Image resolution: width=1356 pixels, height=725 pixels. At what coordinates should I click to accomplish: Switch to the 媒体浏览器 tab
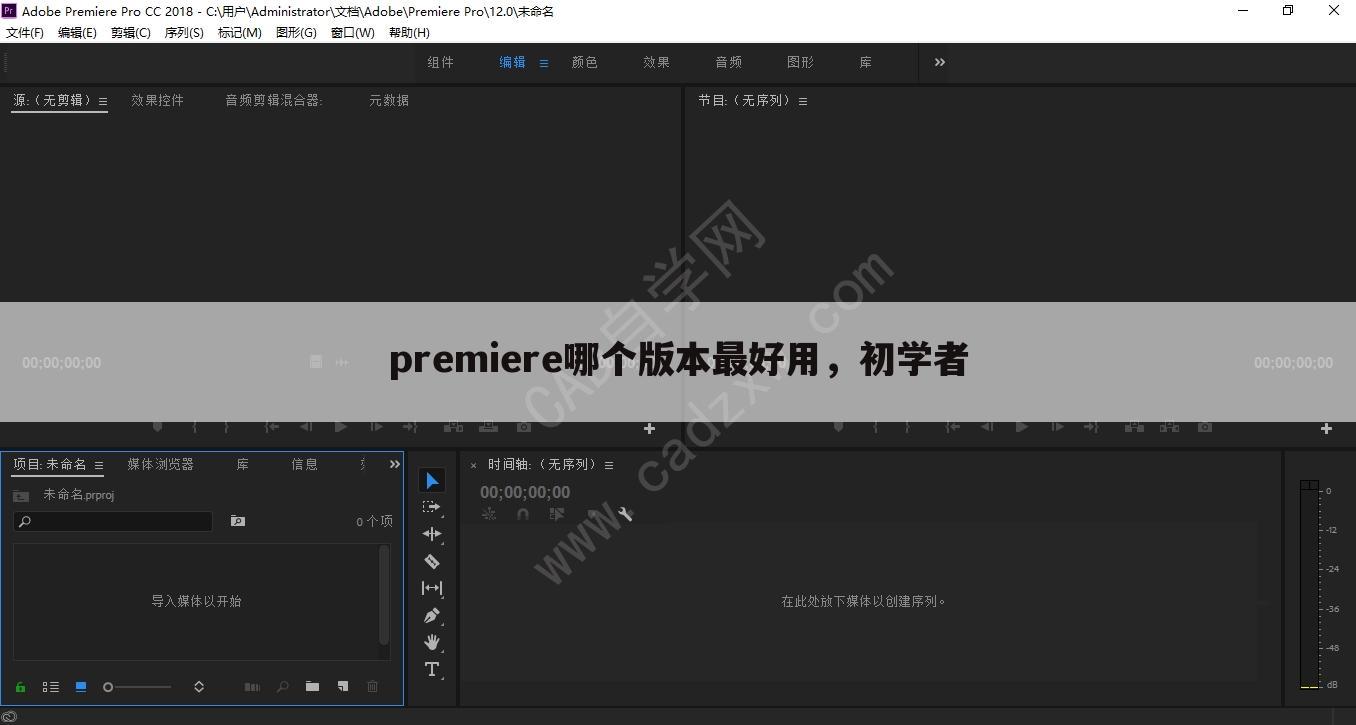click(x=160, y=464)
